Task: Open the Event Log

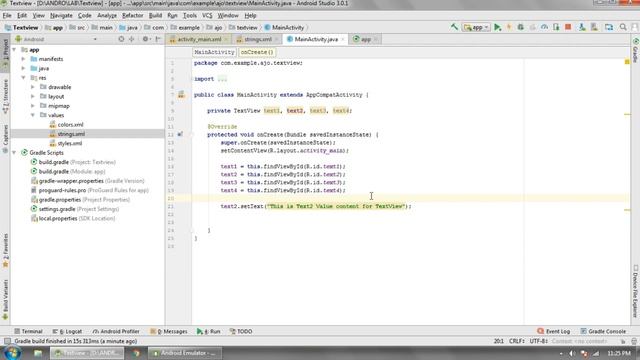Action: (x=553, y=331)
